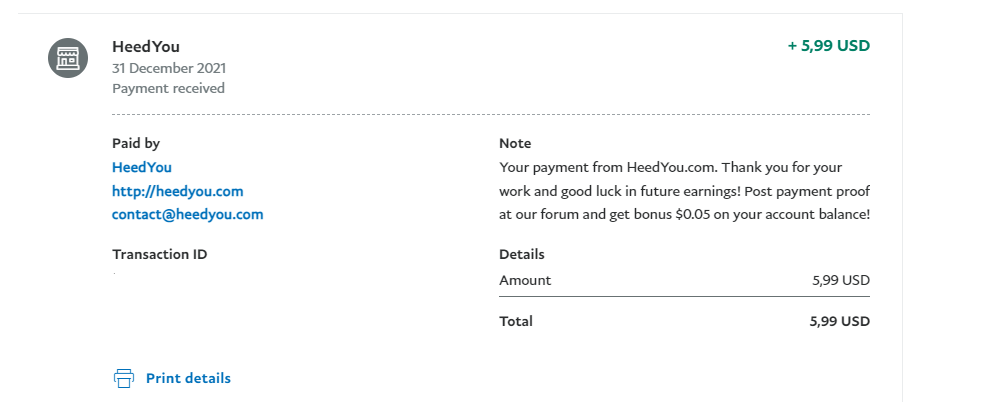Click the Total row label
The image size is (996, 419).
(x=516, y=321)
